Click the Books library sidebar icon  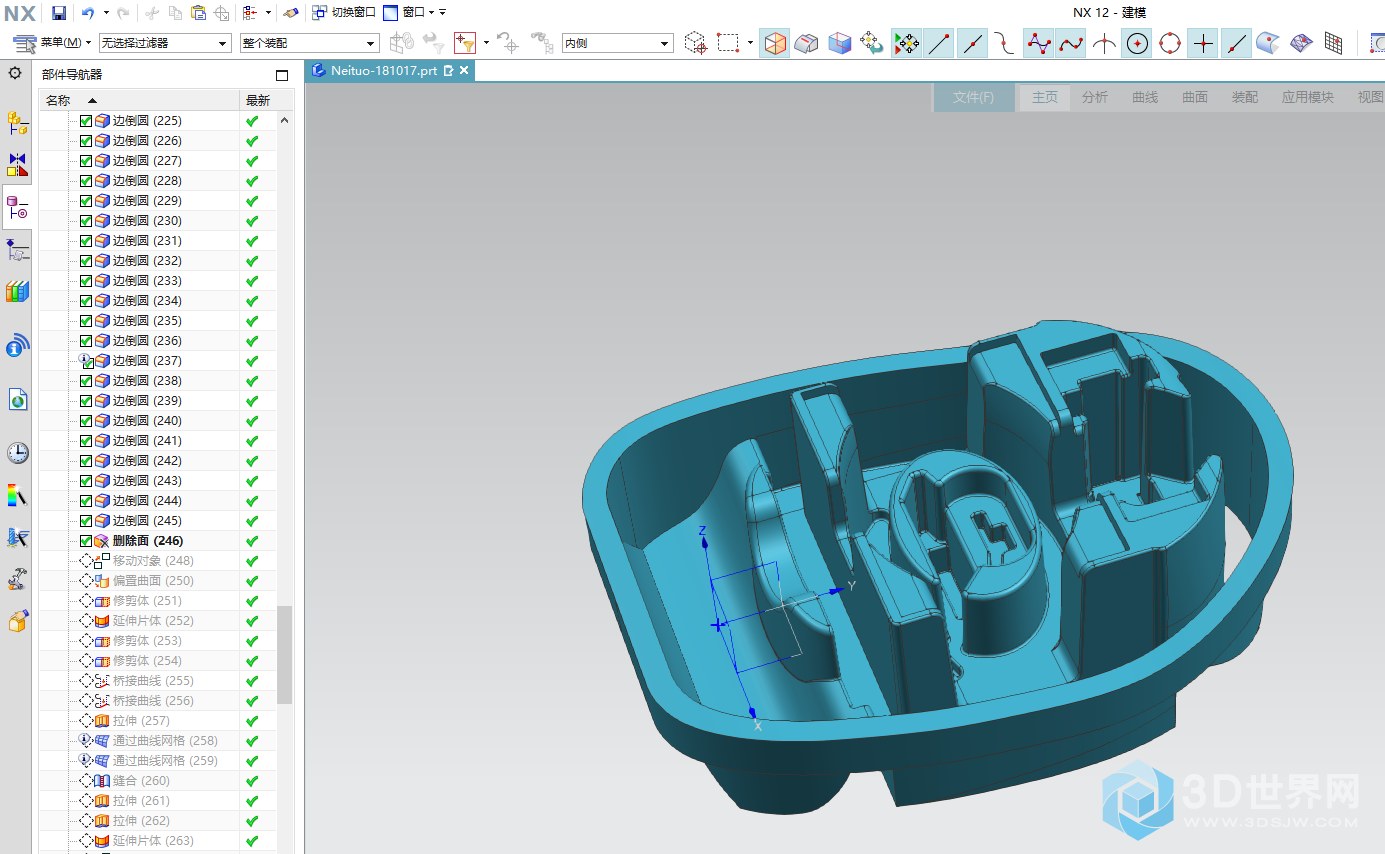17,292
